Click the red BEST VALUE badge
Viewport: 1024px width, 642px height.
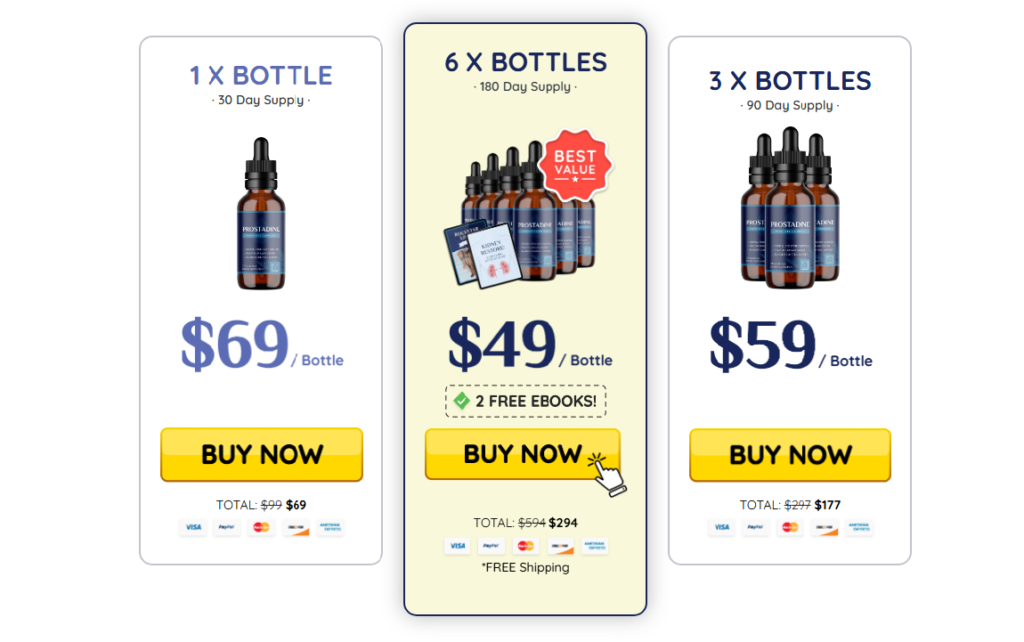[x=575, y=165]
